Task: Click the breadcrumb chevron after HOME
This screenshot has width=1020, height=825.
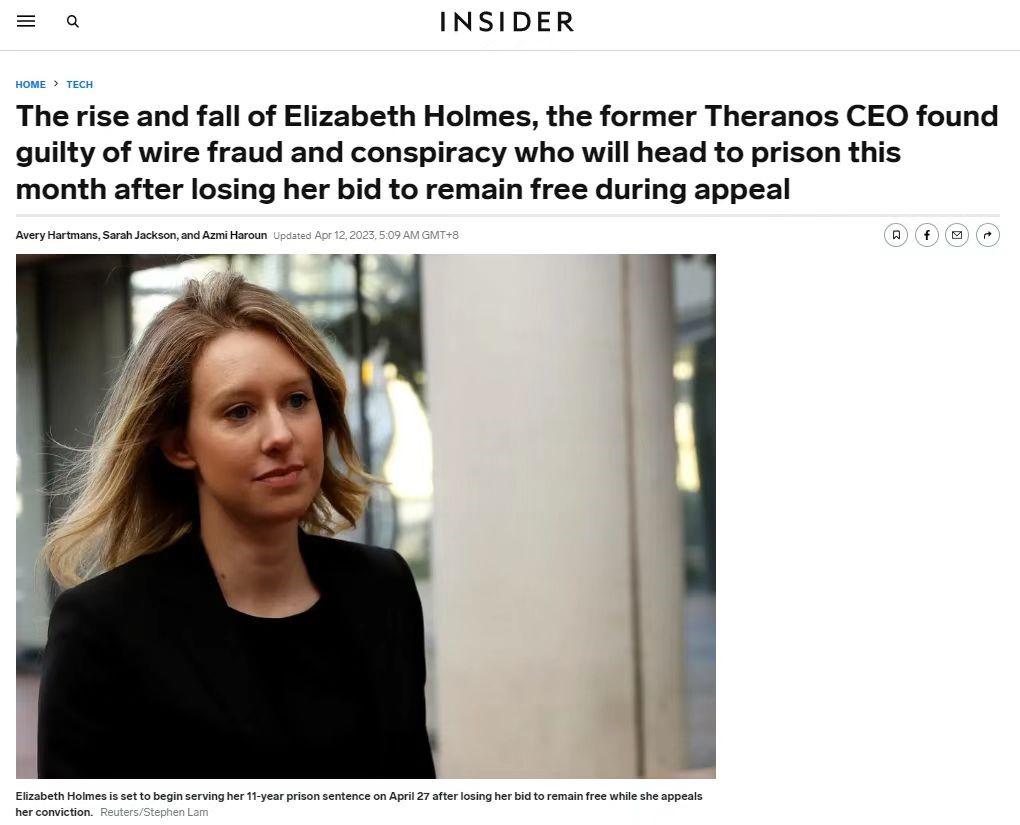Action: click(56, 84)
